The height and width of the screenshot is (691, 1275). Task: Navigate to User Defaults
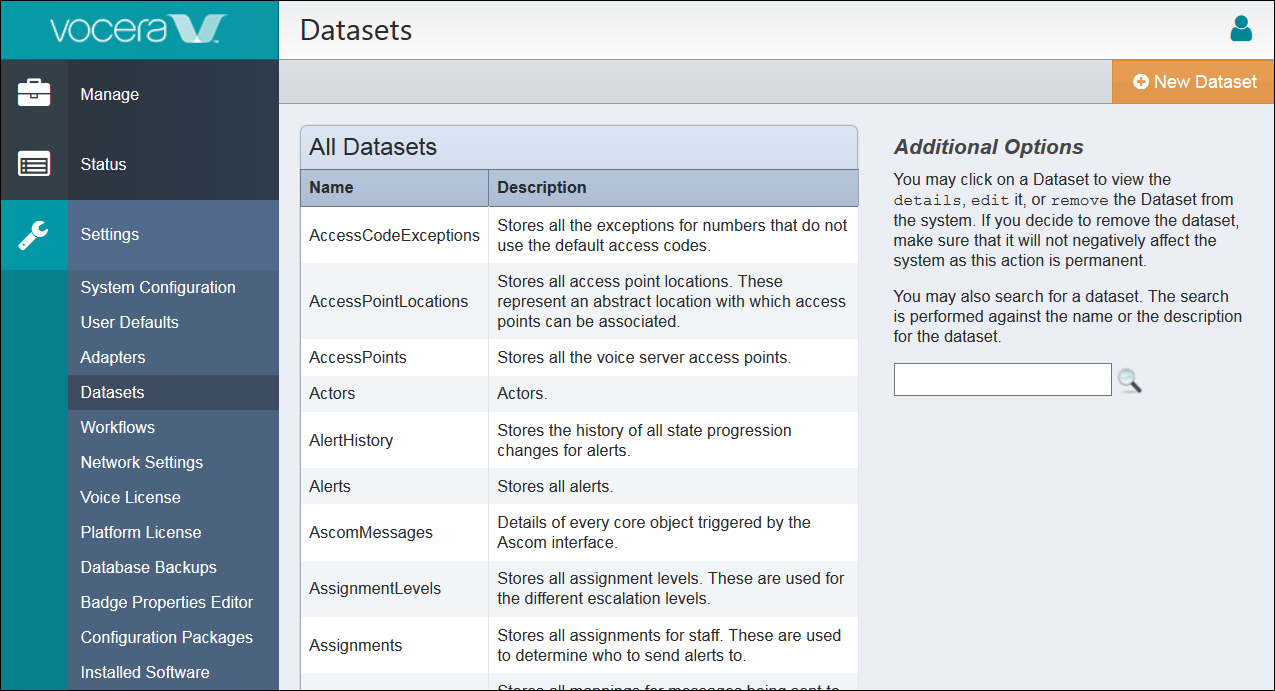point(129,322)
